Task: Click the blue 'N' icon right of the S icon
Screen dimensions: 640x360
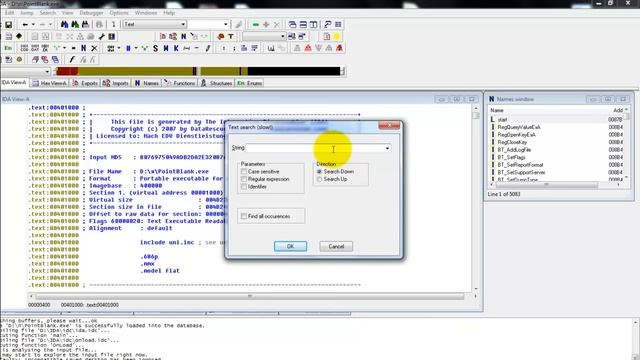Action: click(x=166, y=48)
